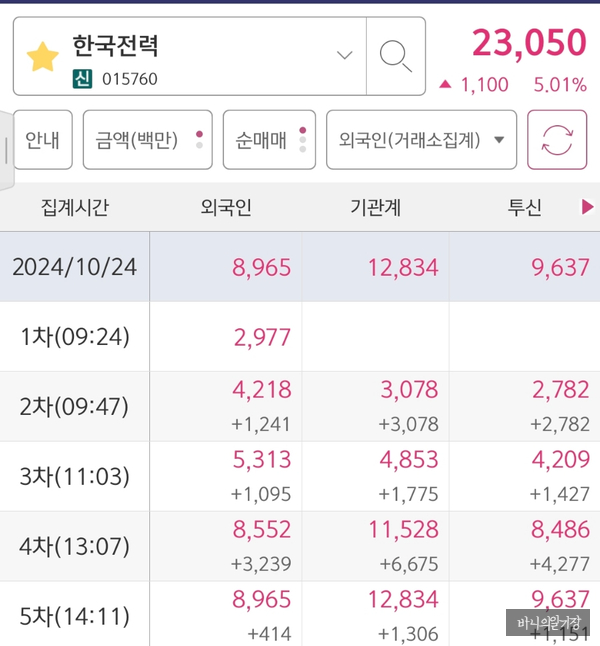Pull out the left edge side handle
Image resolution: width=600 pixels, height=646 pixels.
pyautogui.click(x=7, y=150)
